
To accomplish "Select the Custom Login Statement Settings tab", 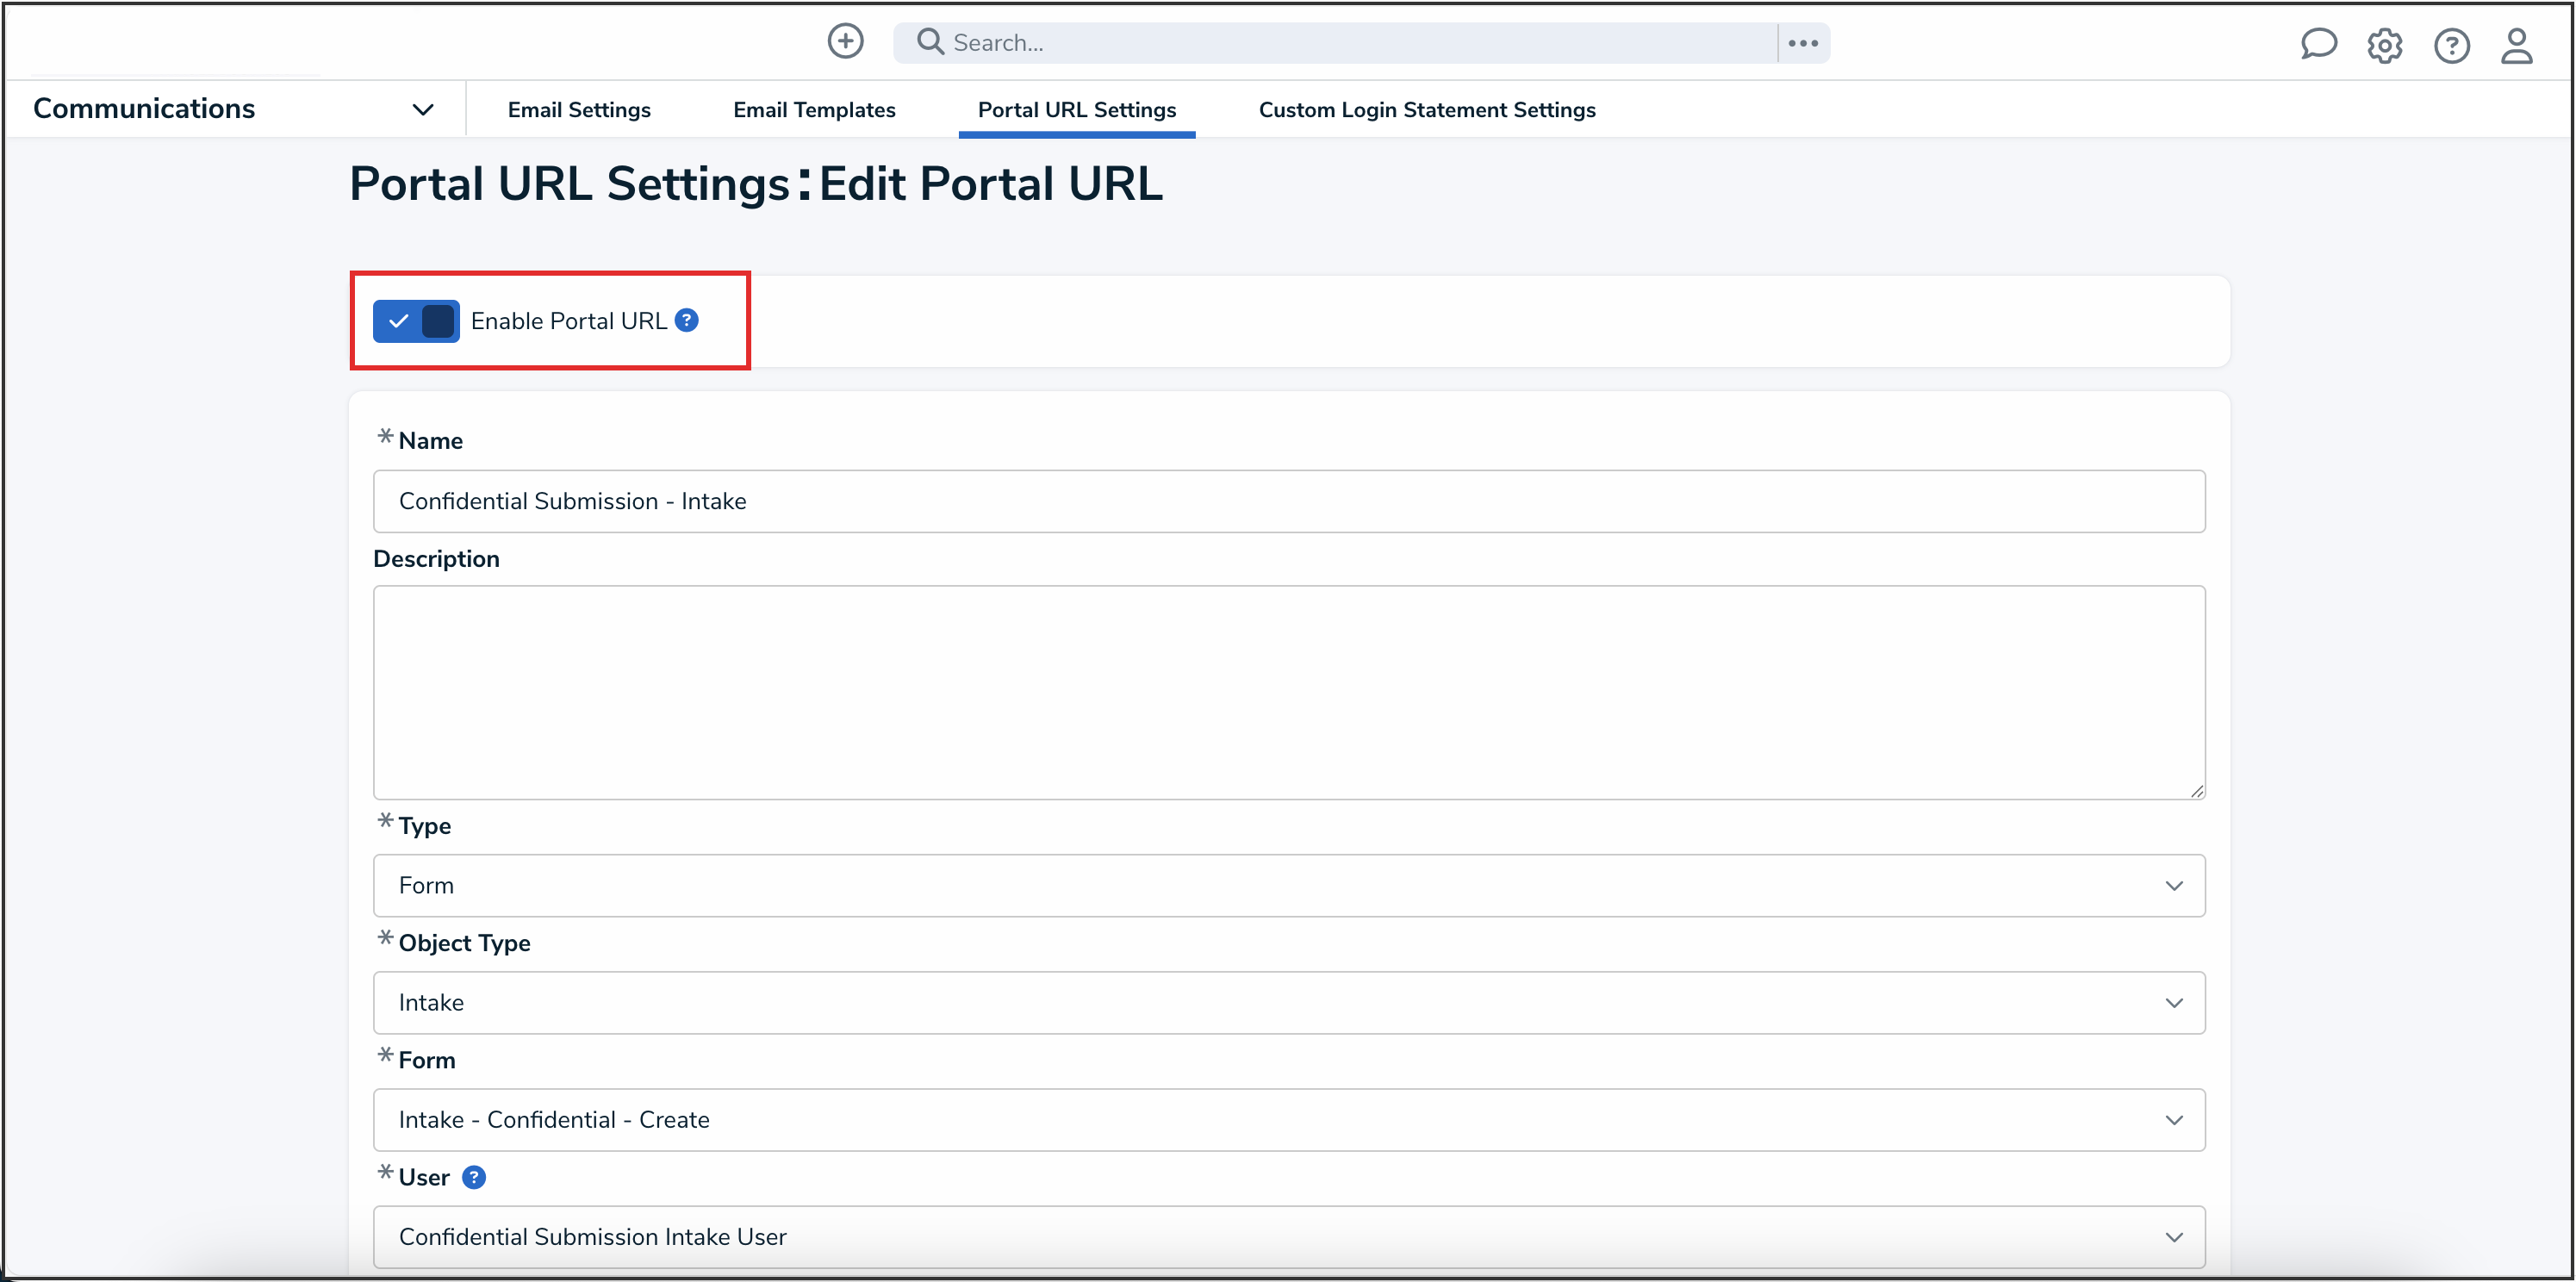I will (x=1427, y=110).
